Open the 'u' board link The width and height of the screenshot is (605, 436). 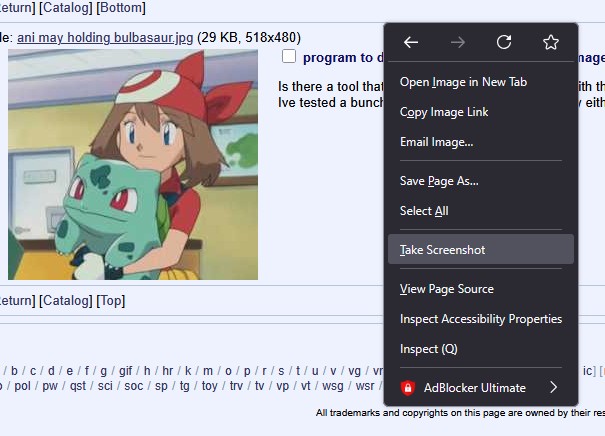click(315, 371)
